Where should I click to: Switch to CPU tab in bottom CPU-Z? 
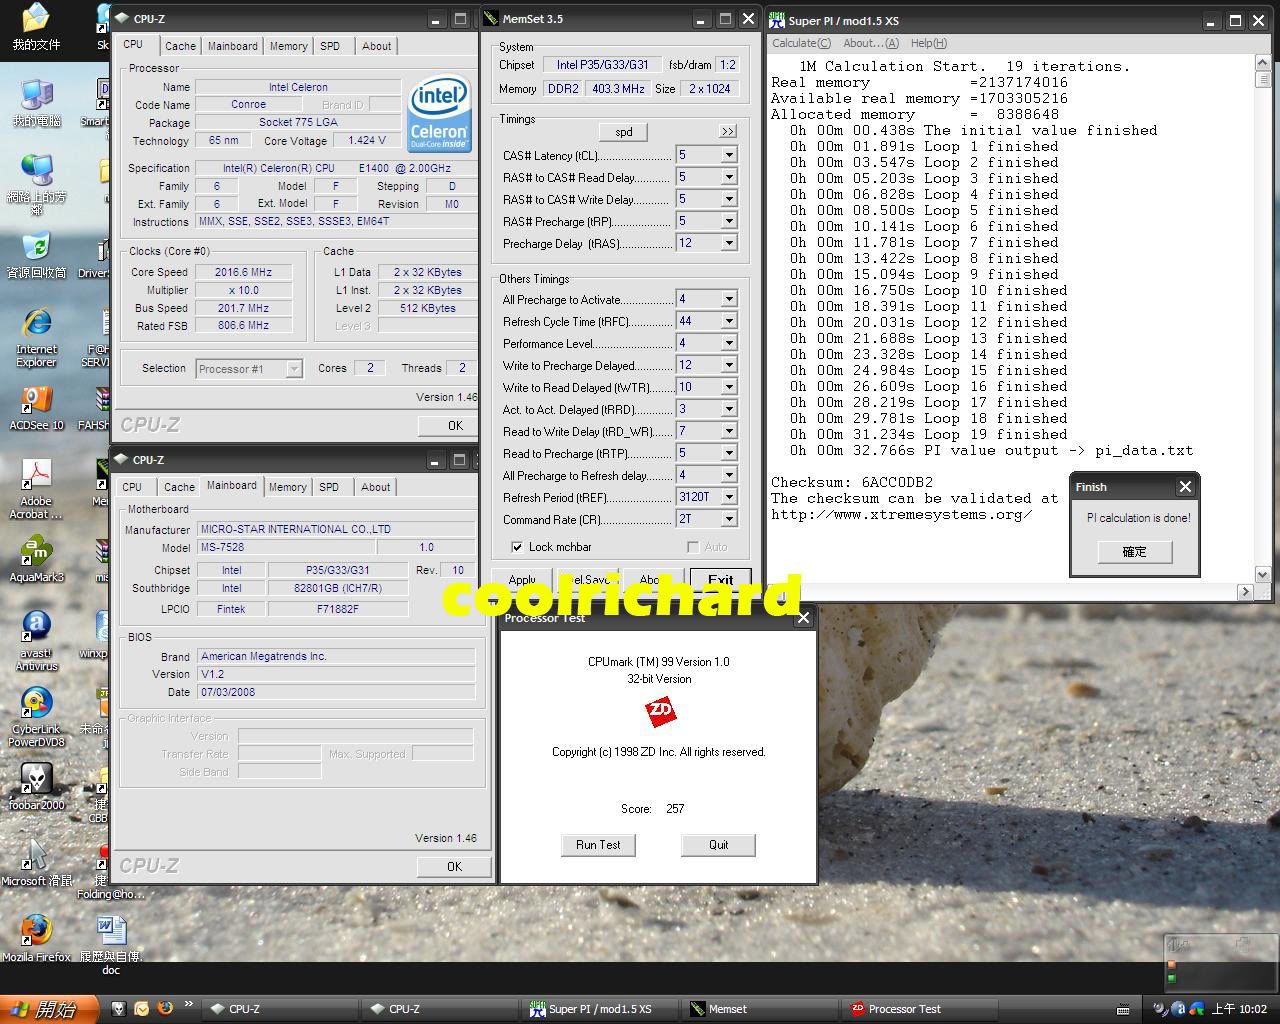132,487
